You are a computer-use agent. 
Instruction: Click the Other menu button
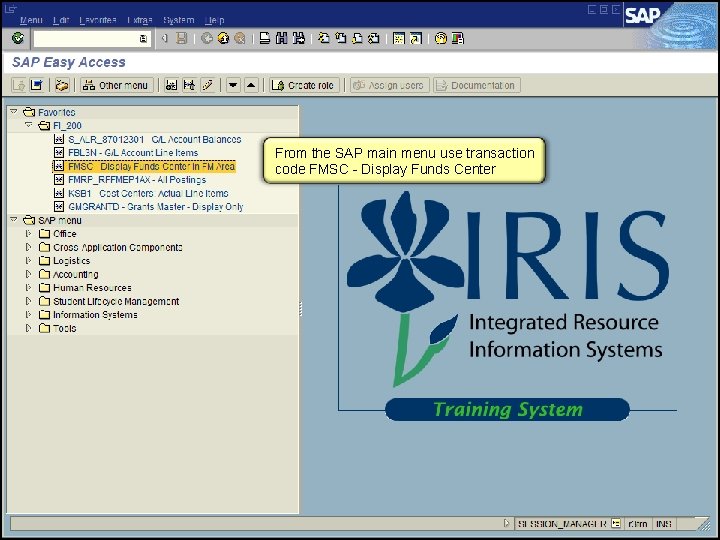[x=117, y=85]
